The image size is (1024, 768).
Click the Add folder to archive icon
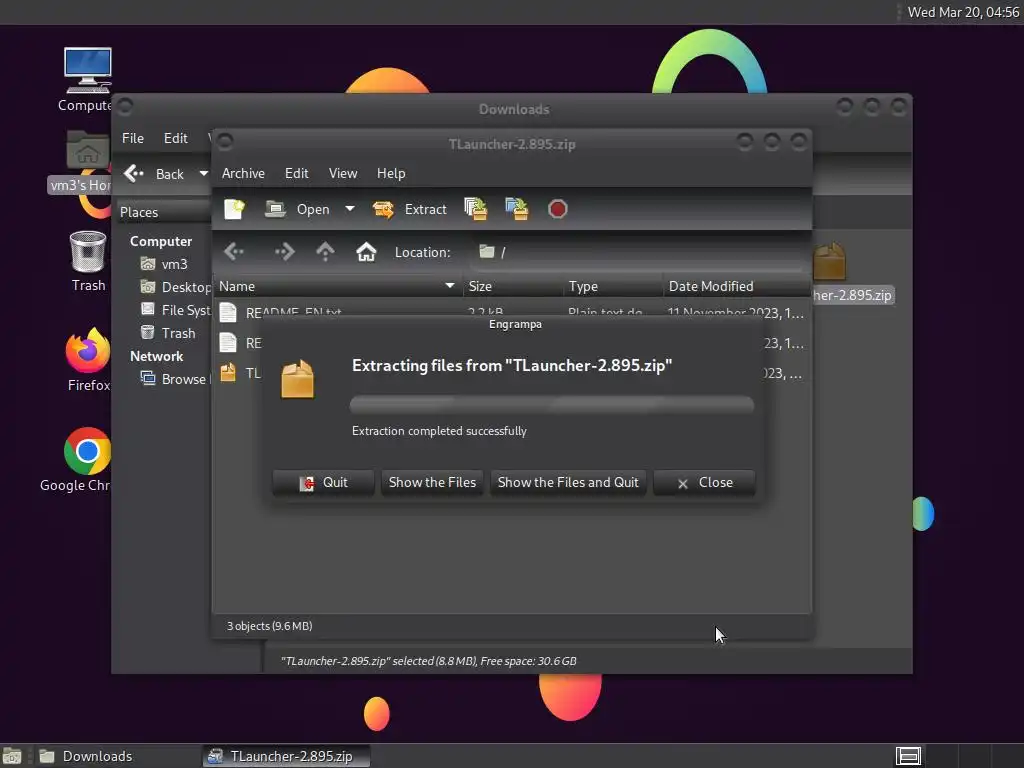(517, 209)
